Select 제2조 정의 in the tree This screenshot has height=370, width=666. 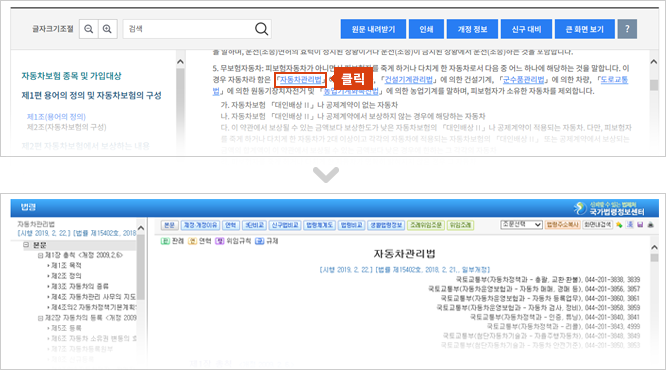coord(66,276)
